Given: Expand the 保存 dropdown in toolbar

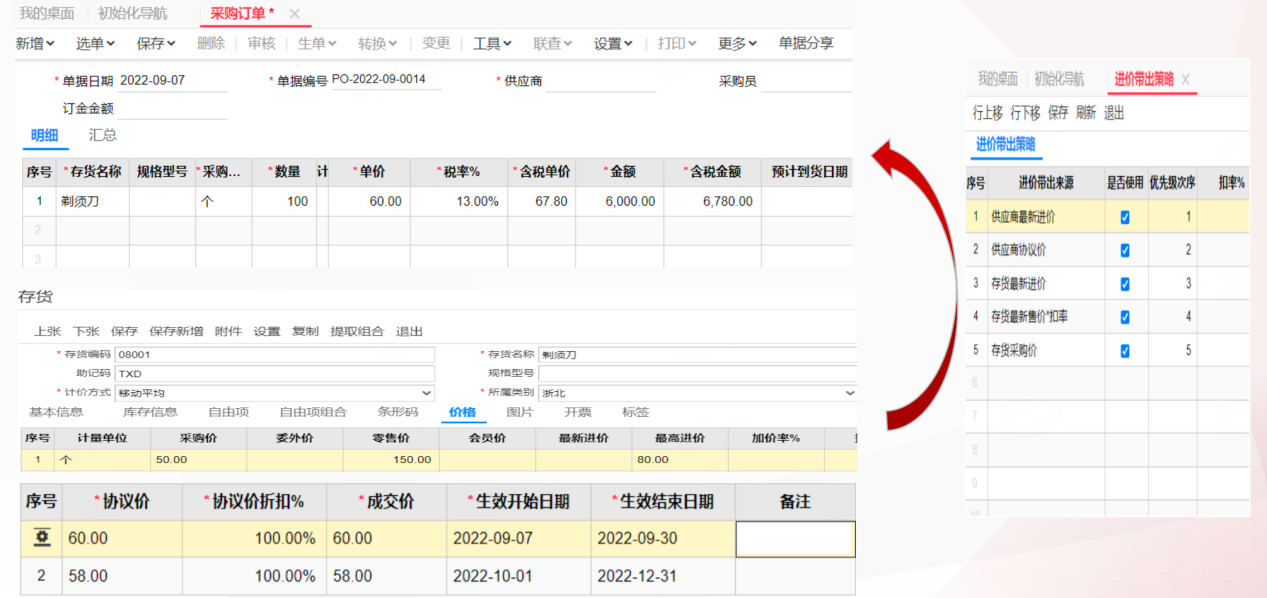Looking at the screenshot, I should tap(156, 43).
